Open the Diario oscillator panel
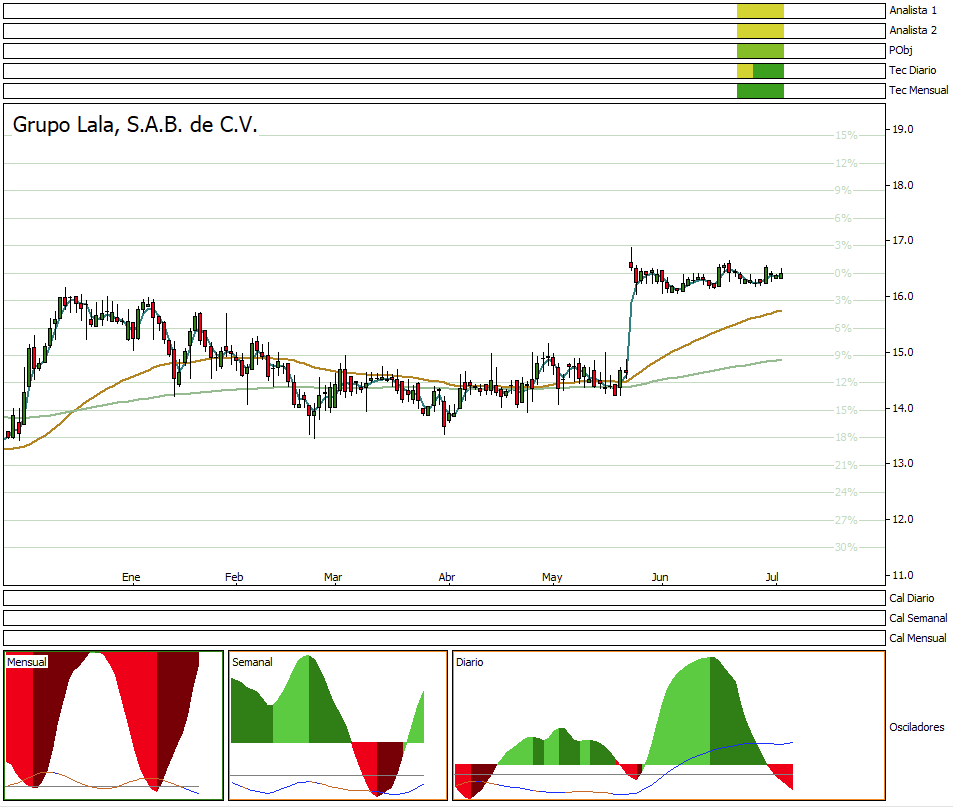The image size is (953, 807). [669, 726]
